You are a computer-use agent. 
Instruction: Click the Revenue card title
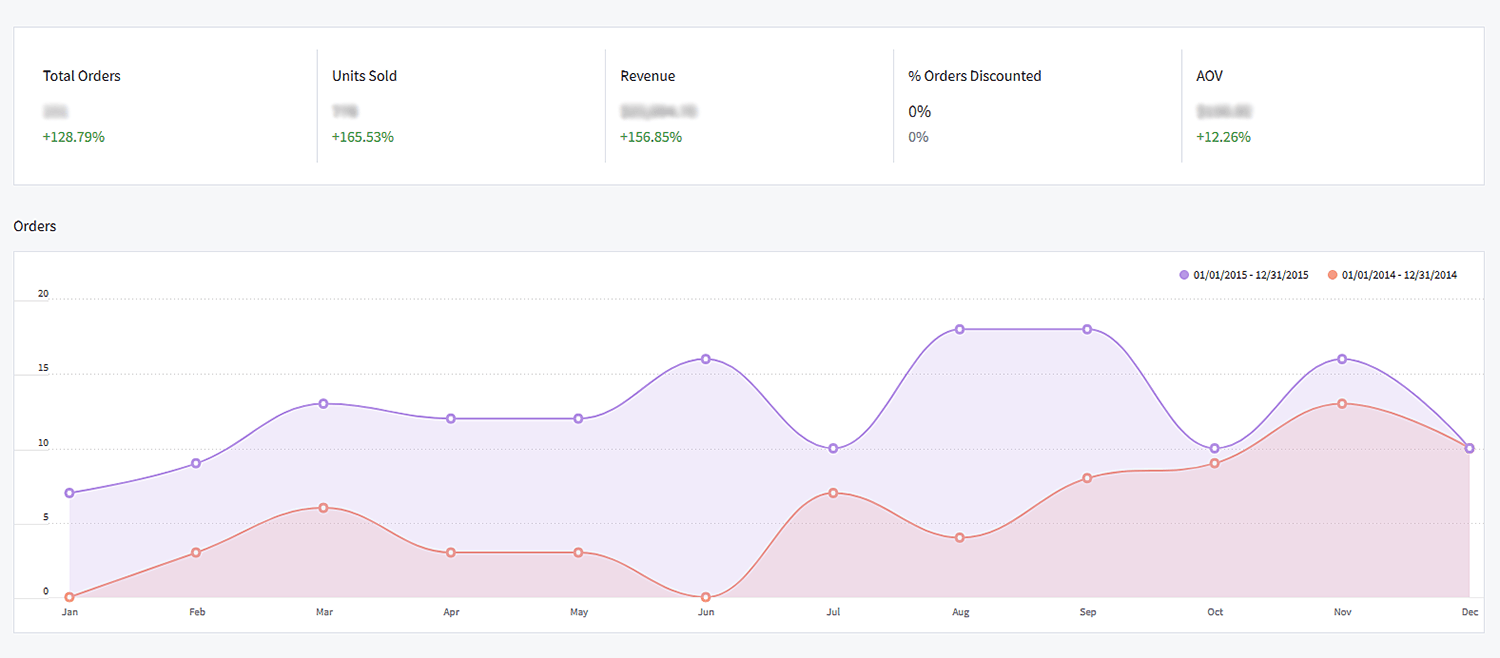(x=647, y=76)
